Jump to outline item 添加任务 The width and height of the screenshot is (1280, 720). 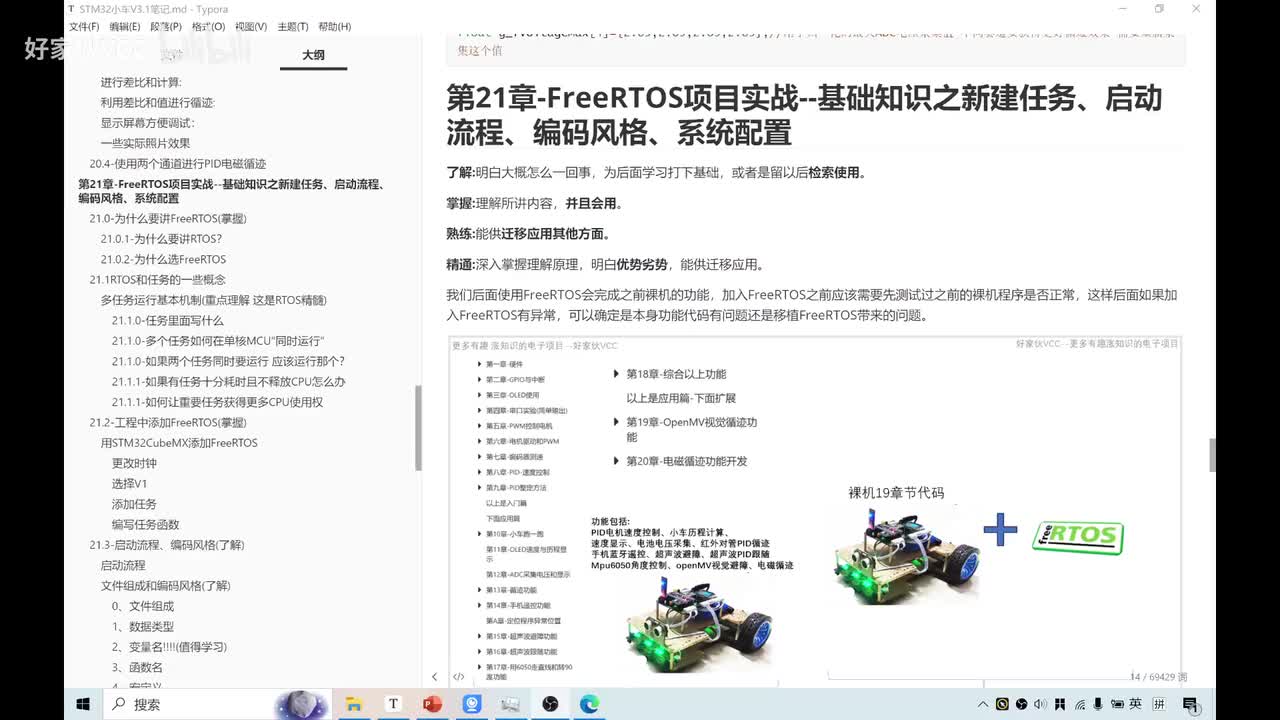[134, 504]
